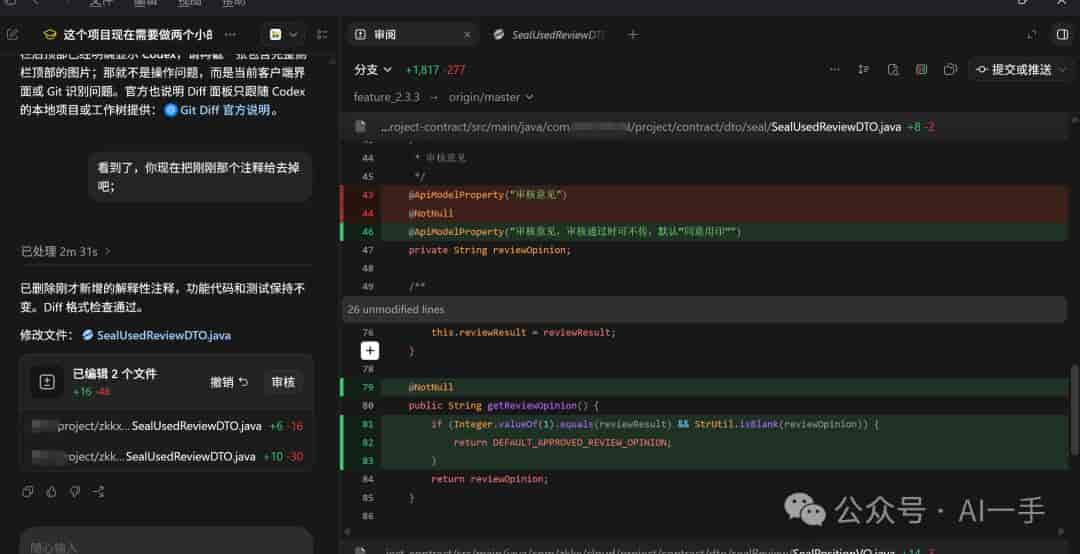Viewport: 1080px width, 554px height.
Task: Open the yellow app icon dropdown
Action: [x=283, y=34]
